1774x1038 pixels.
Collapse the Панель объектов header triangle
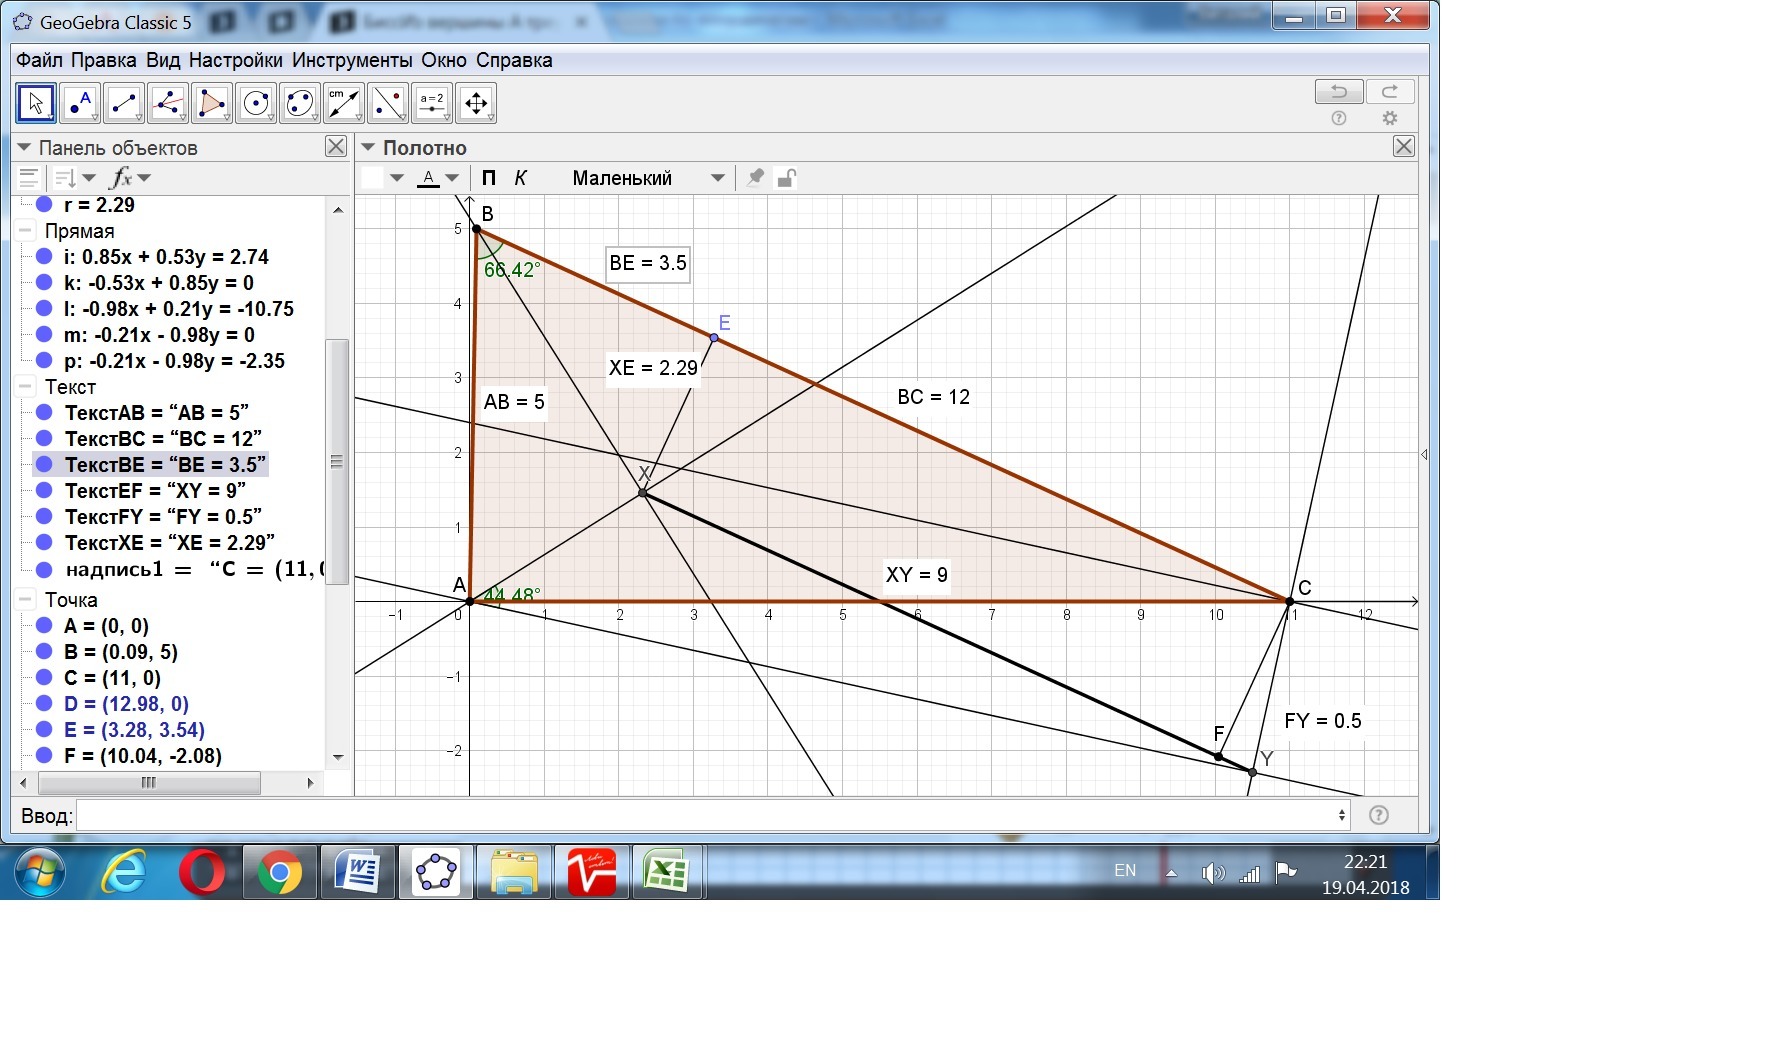point(25,147)
